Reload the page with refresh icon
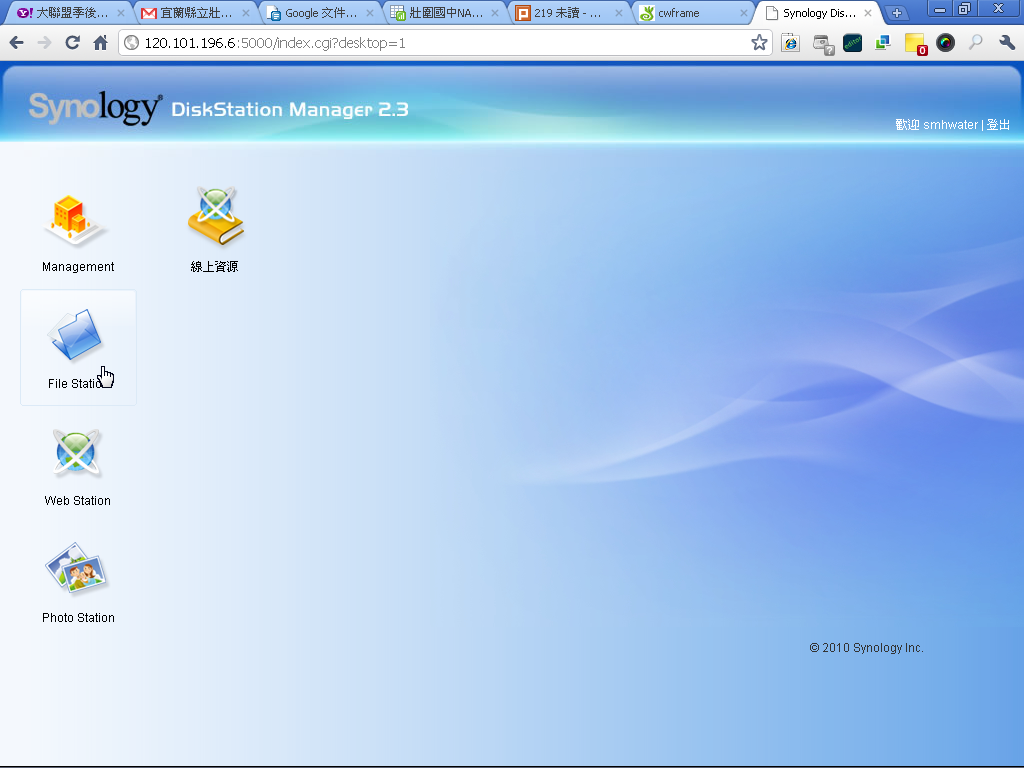Screen dimensions: 1024x768 72,43
